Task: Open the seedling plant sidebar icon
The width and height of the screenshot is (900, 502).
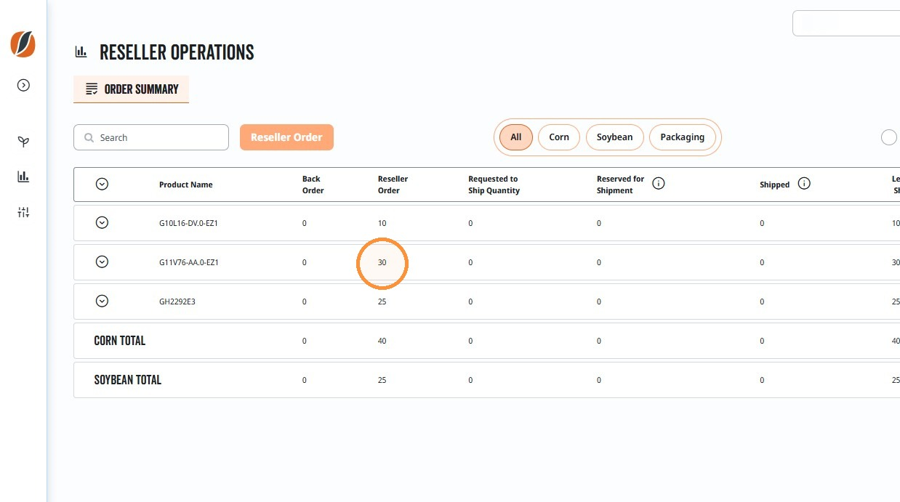Action: click(x=24, y=141)
